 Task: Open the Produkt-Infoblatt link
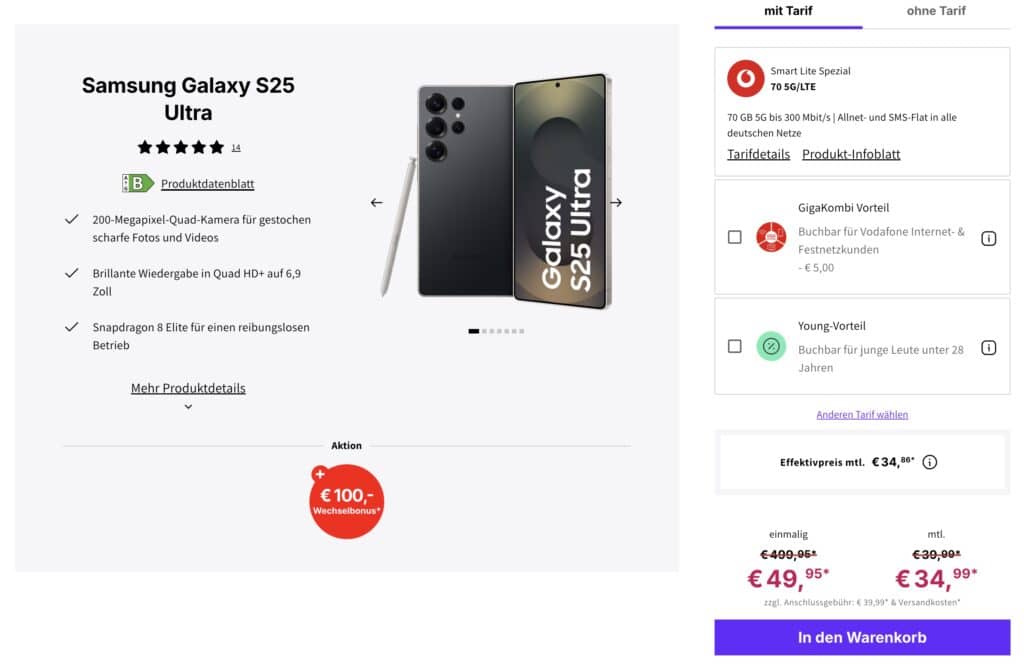851,154
